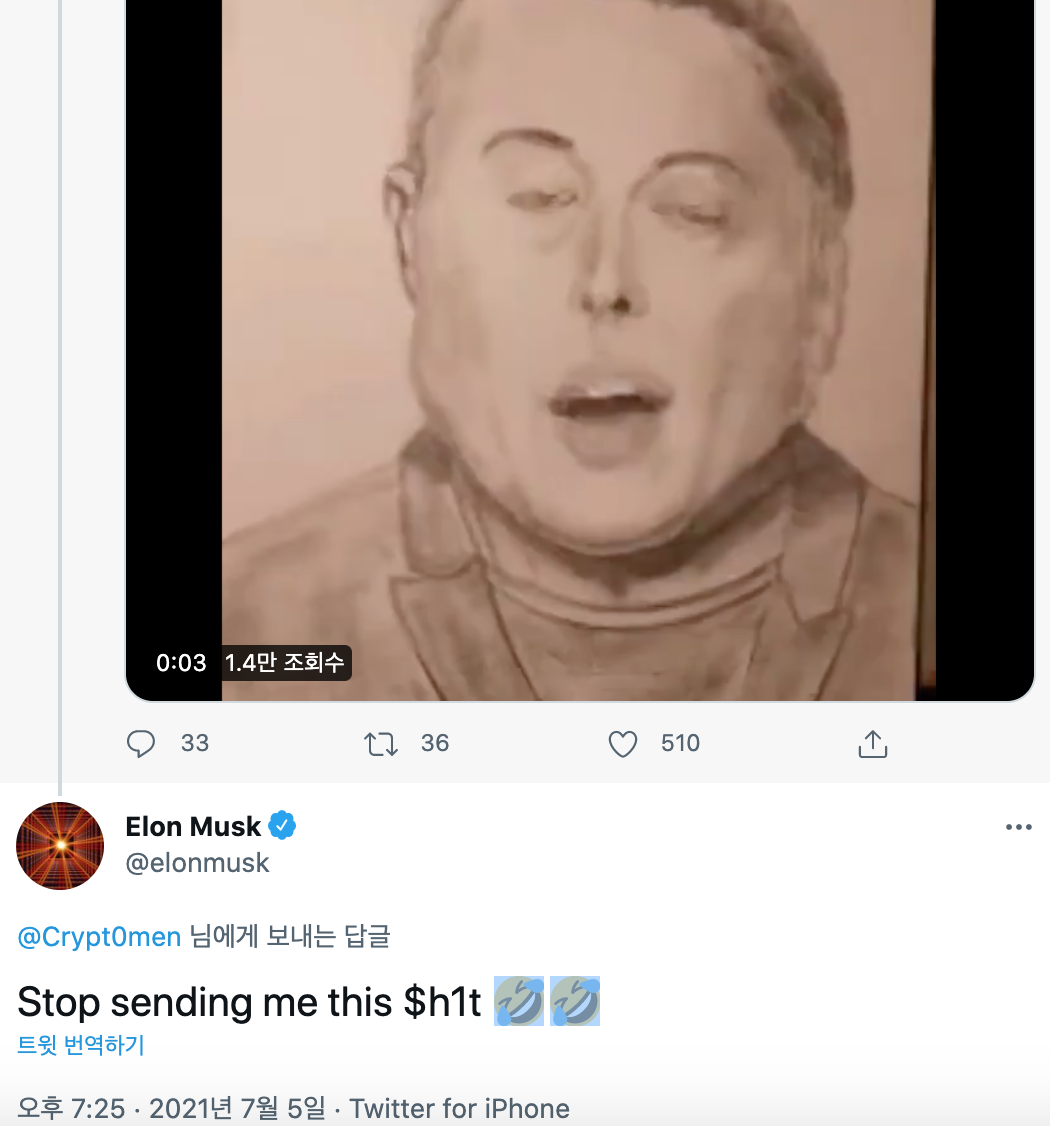Click the 36 retweets count
1050x1126 pixels.
coord(435,744)
